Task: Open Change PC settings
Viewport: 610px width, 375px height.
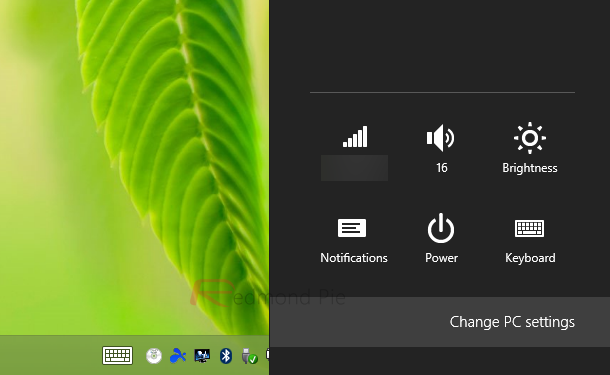Action: 512,322
